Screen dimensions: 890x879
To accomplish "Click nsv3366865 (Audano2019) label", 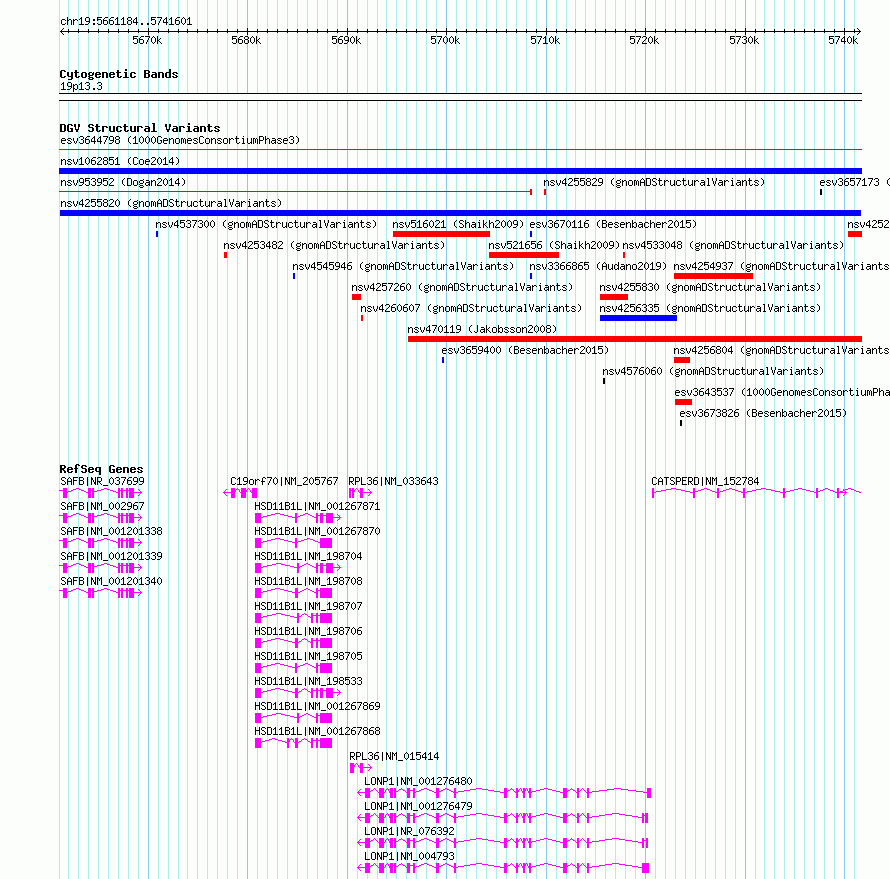I will click(x=598, y=266).
